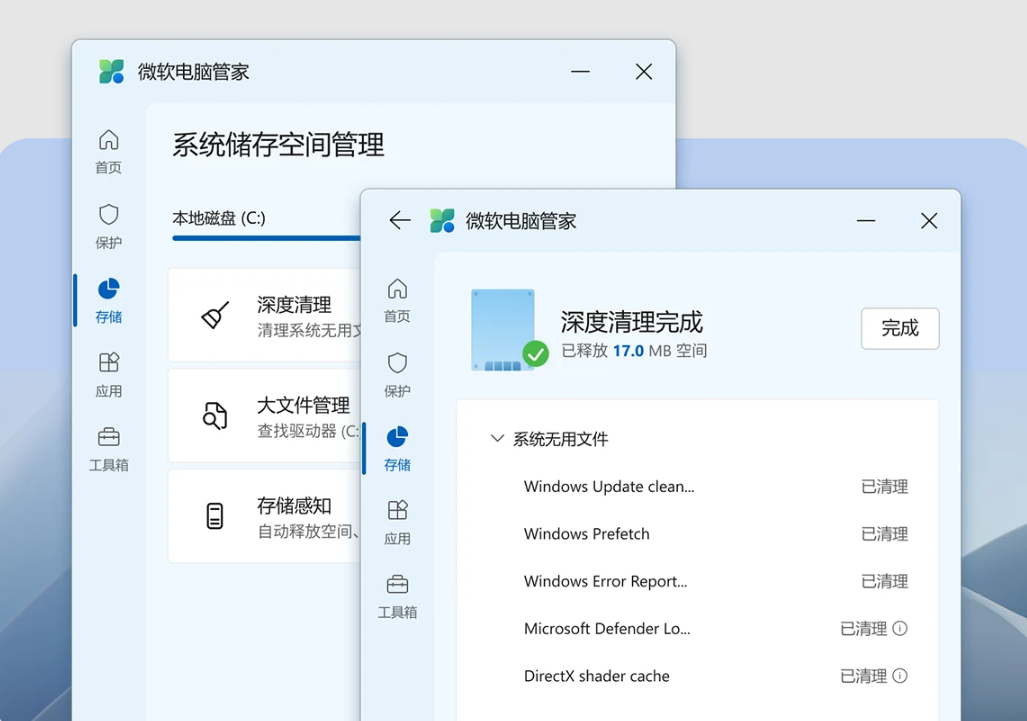Click the 微软电脑管家 title in the back window

pos(193,72)
